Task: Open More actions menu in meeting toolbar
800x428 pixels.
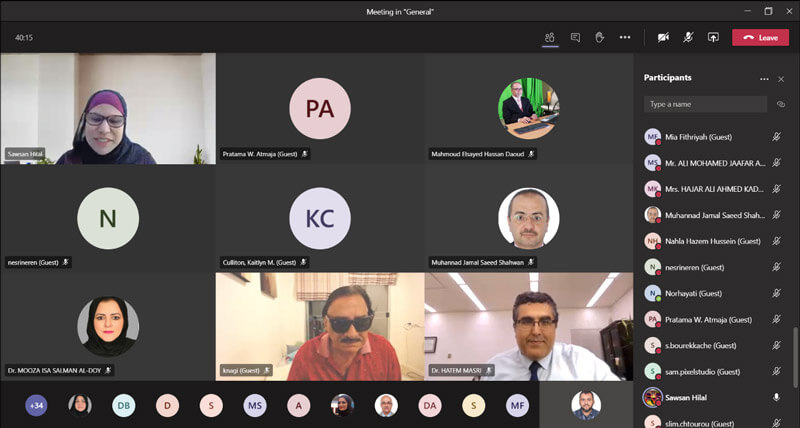Action: coord(625,37)
